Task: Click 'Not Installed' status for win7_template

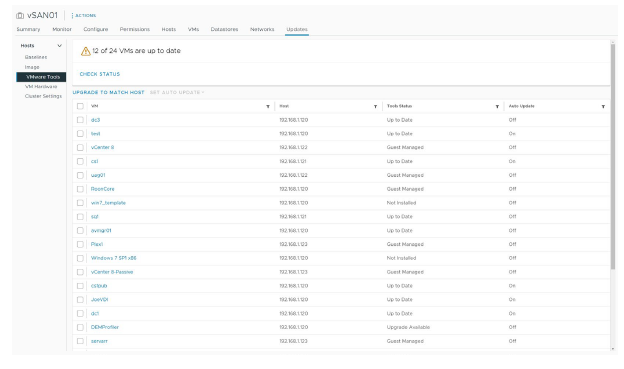Action: coord(401,203)
